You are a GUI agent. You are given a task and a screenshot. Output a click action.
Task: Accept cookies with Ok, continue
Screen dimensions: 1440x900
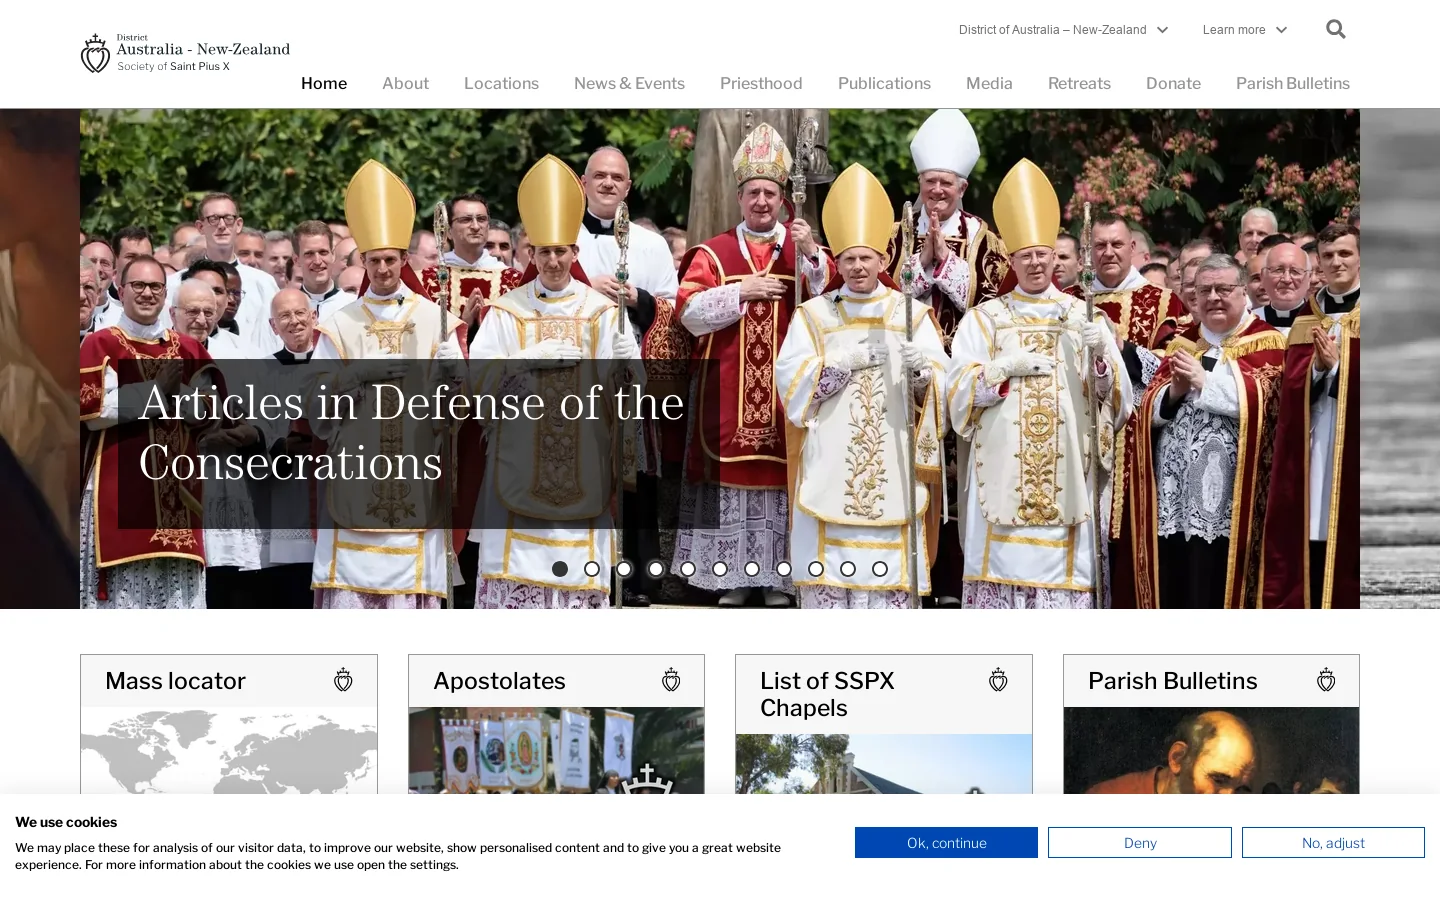point(946,843)
